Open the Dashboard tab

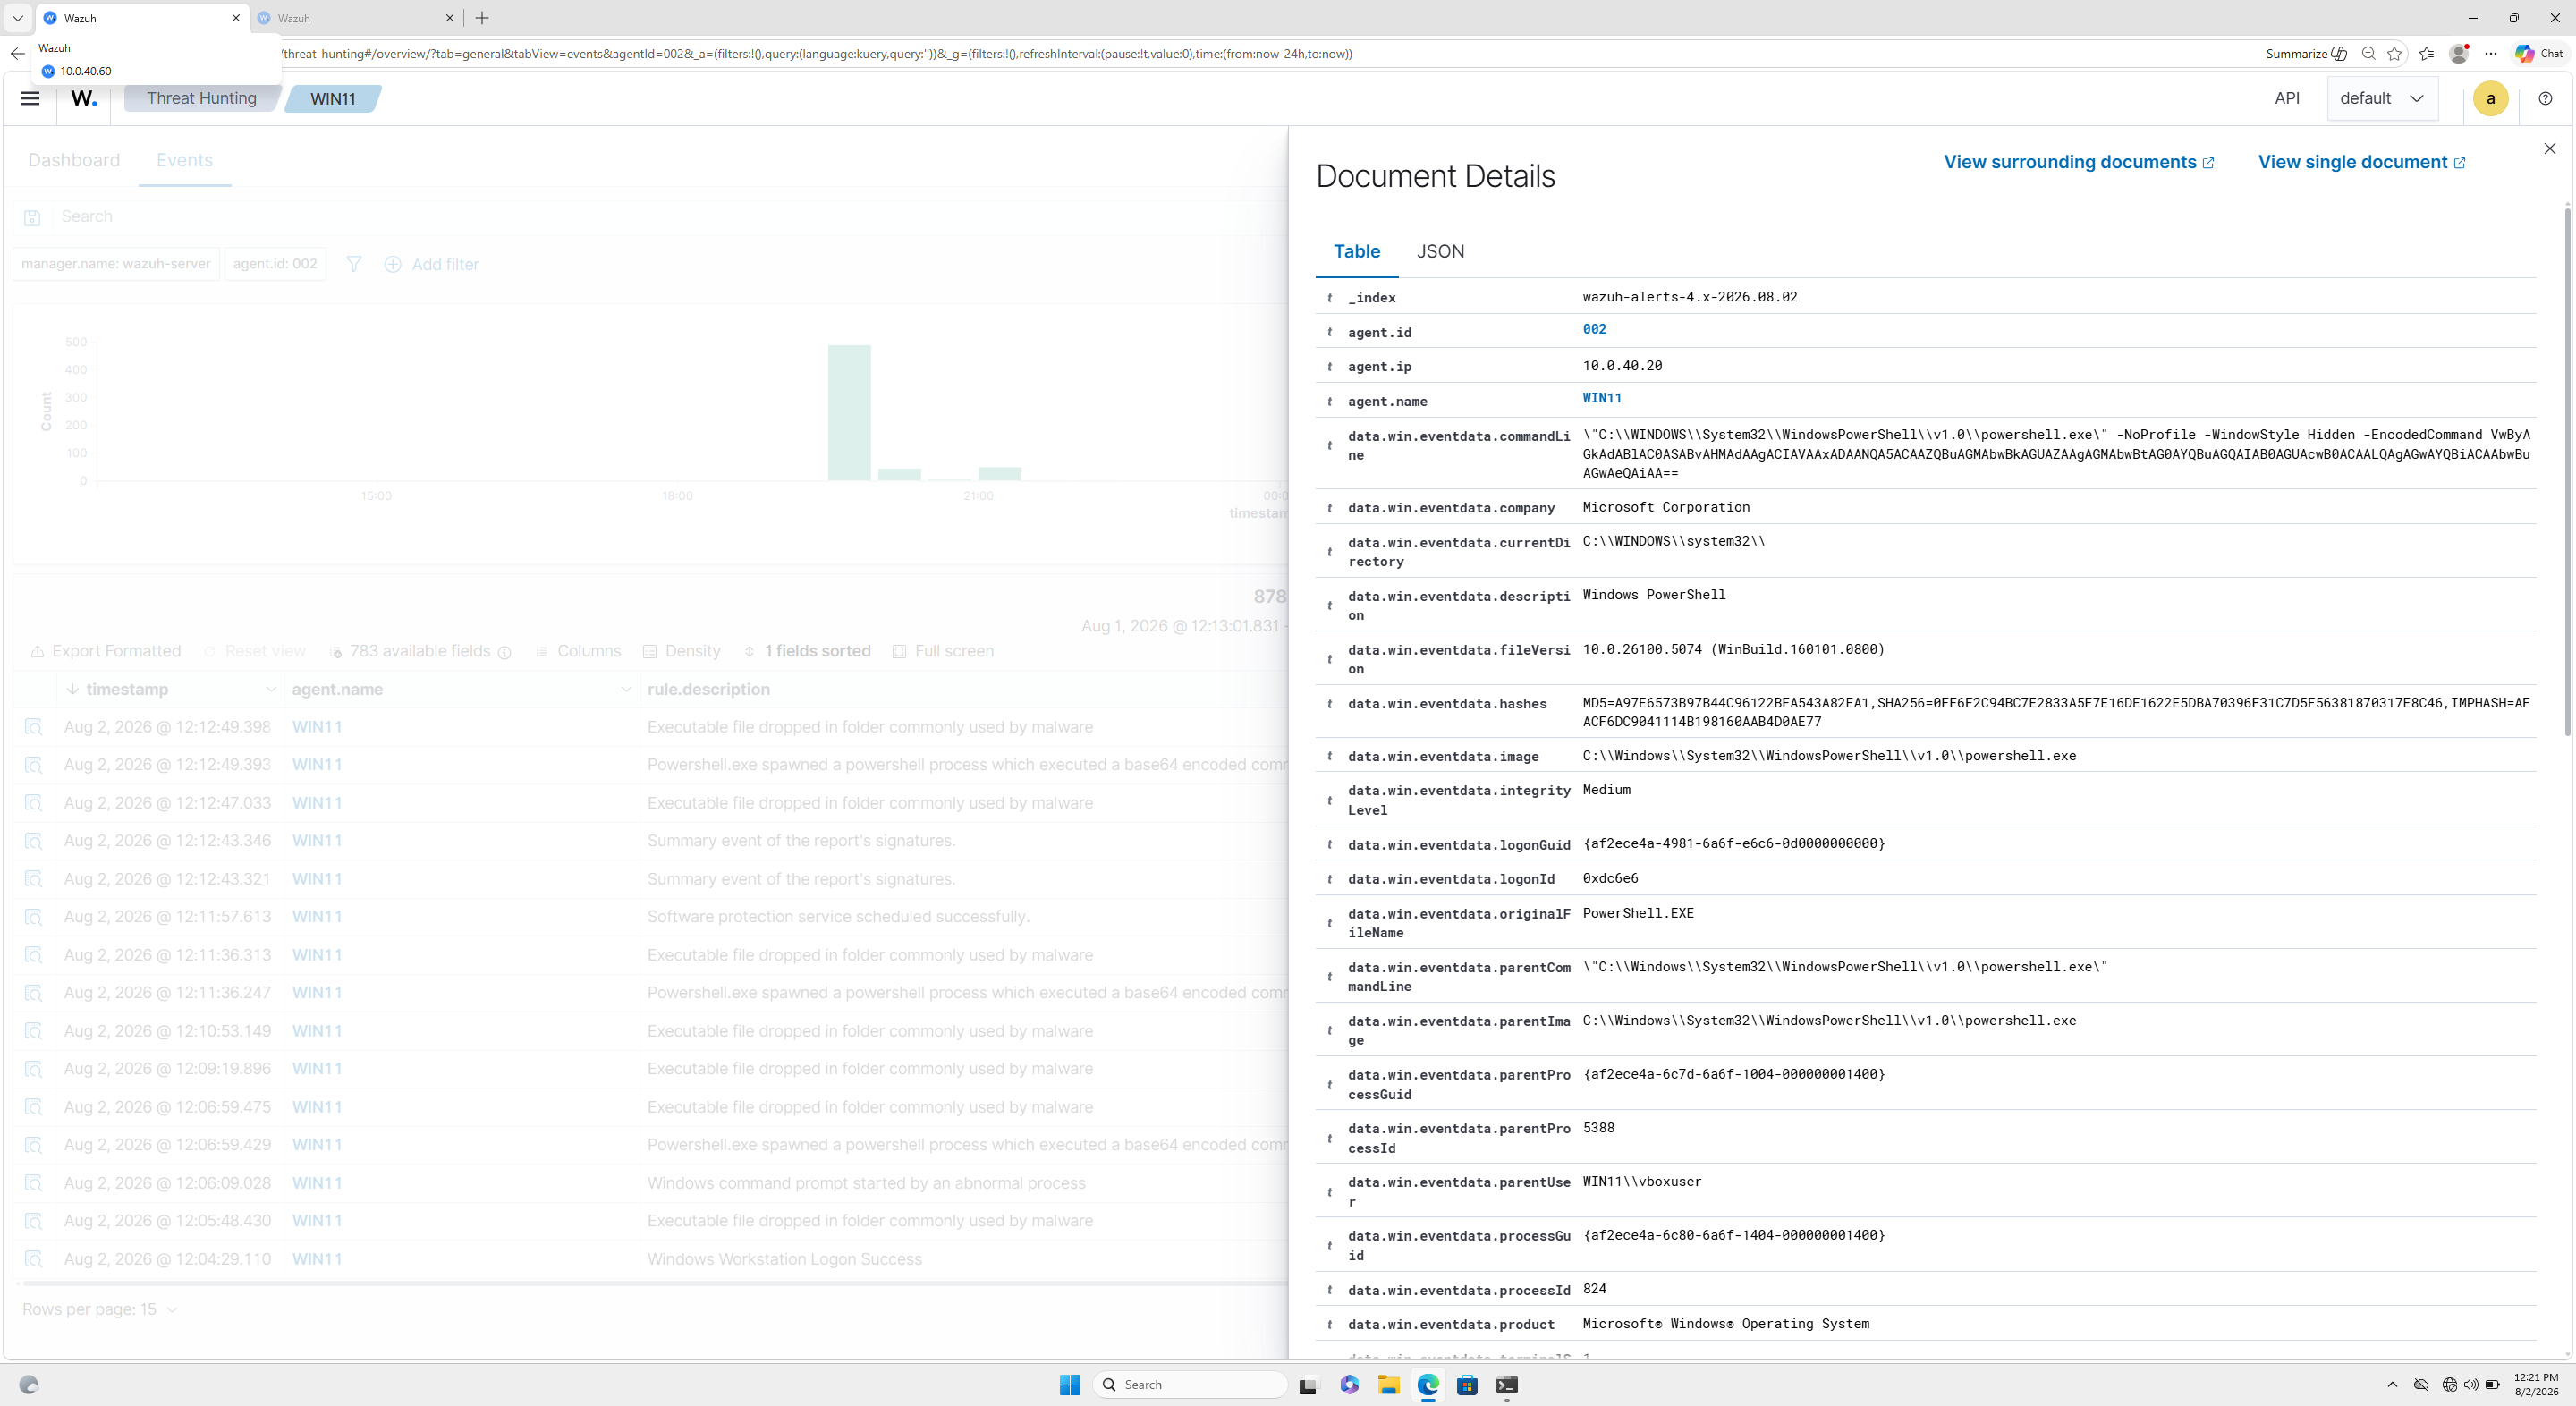tap(74, 160)
